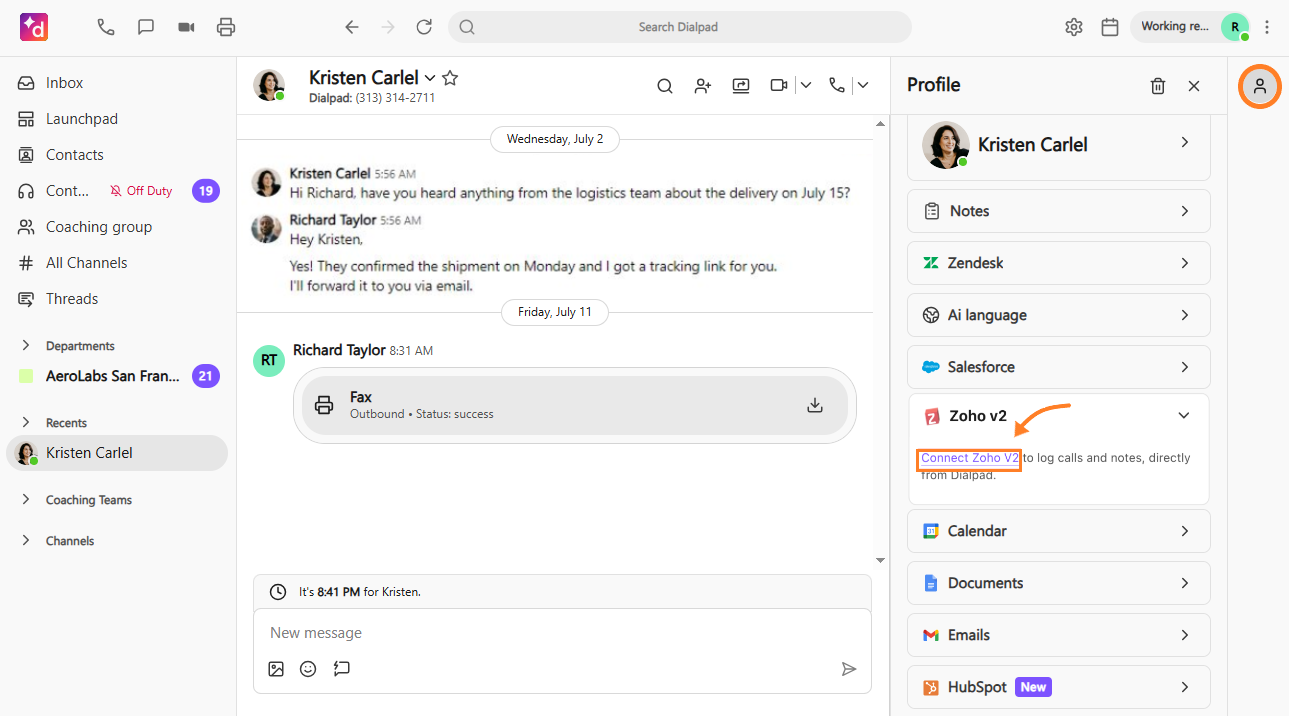Expand the Documents section
This screenshot has width=1289, height=716.
pos(1059,583)
